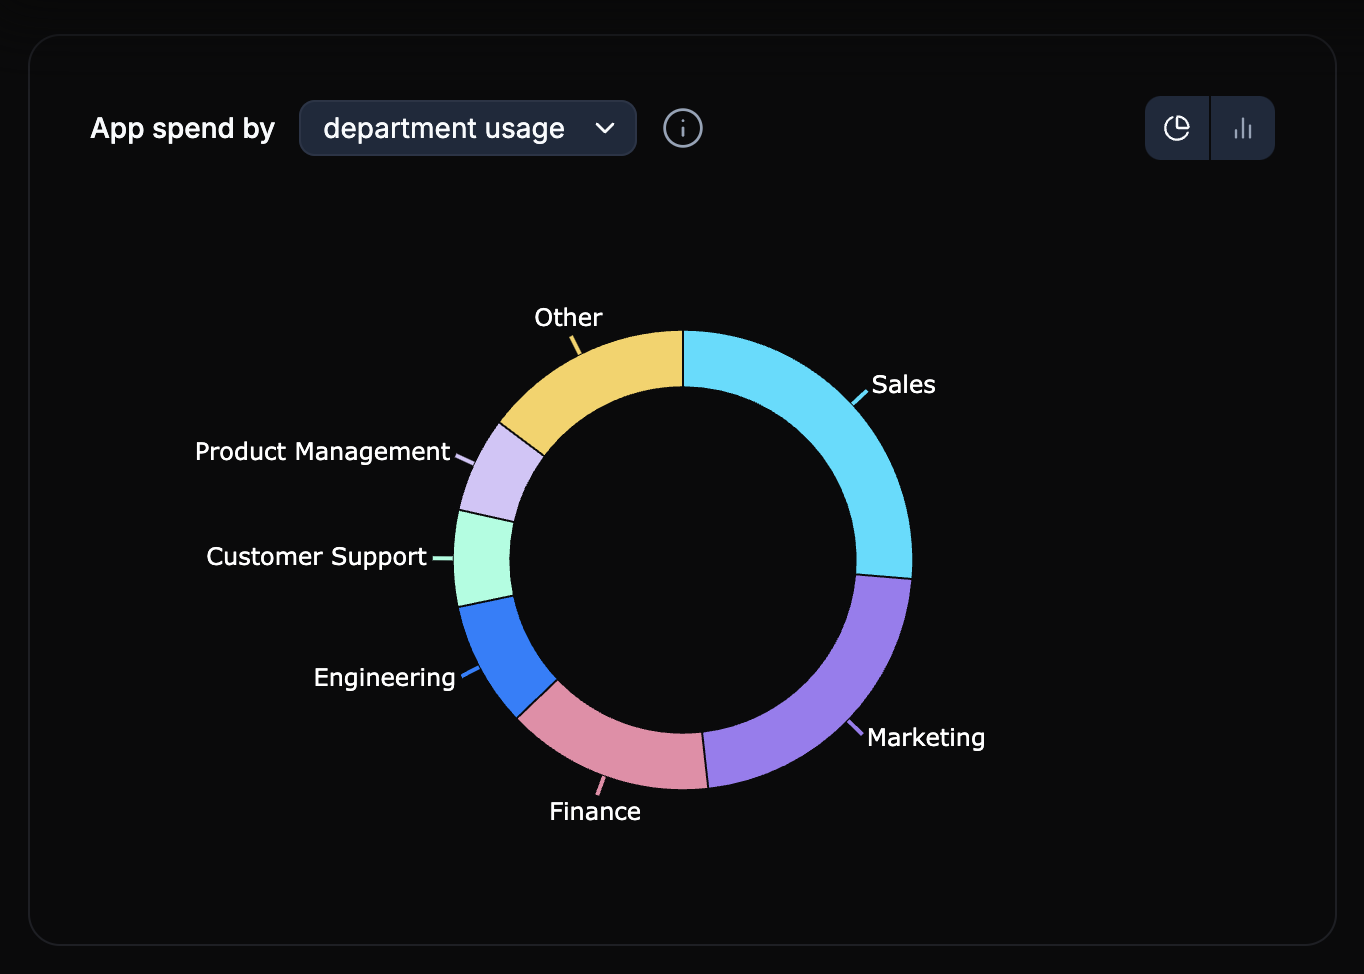Image resolution: width=1364 pixels, height=974 pixels.
Task: Click the Engineering chart label
Action: point(384,678)
